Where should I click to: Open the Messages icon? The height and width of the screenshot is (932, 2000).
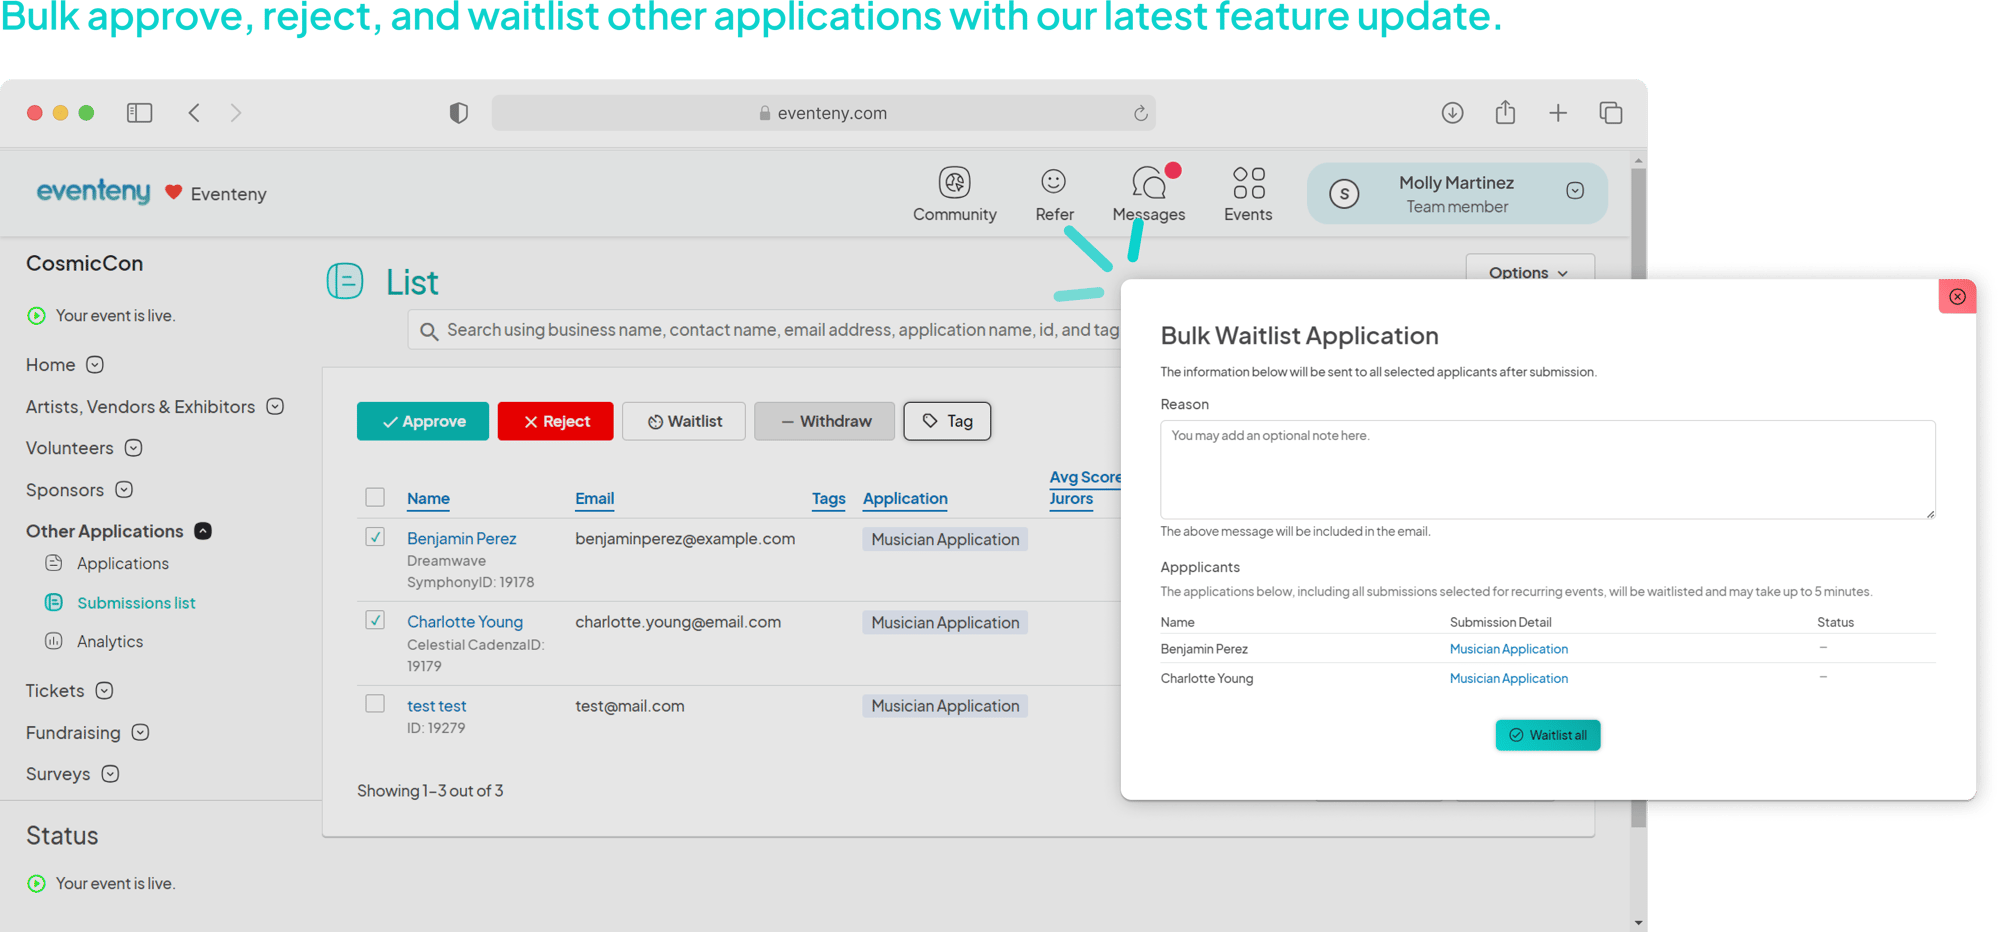1149,182
